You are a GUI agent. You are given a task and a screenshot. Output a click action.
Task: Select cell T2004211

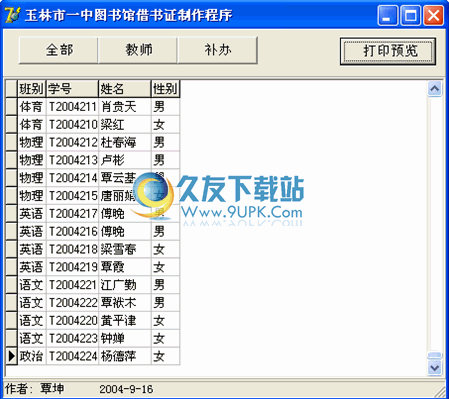tap(72, 107)
